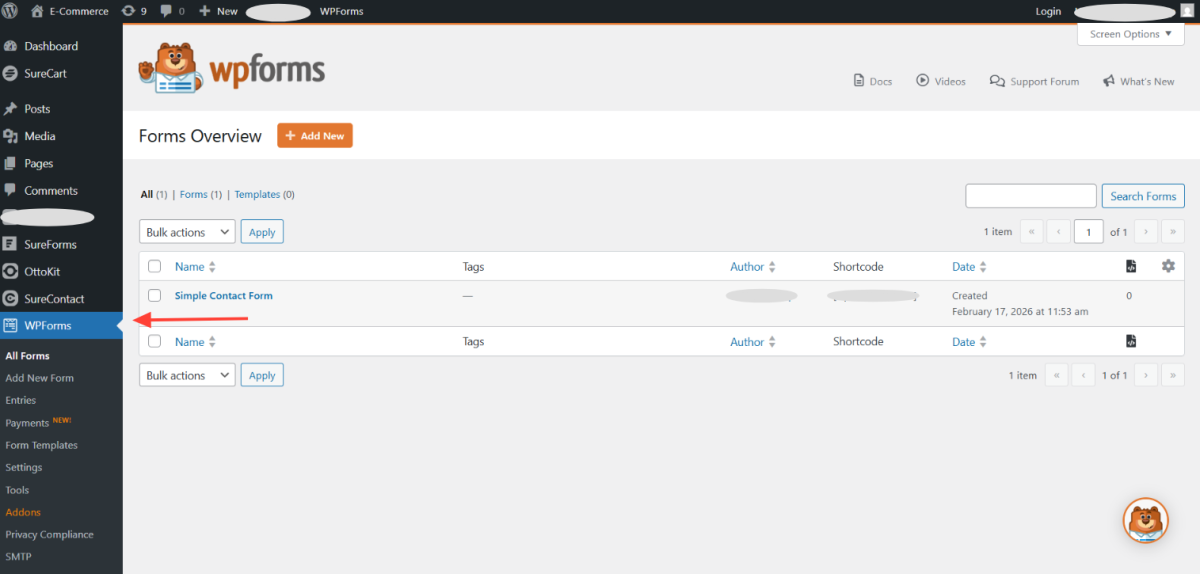Toggle the select-all checkbox in table header
This screenshot has width=1200, height=574.
154,267
